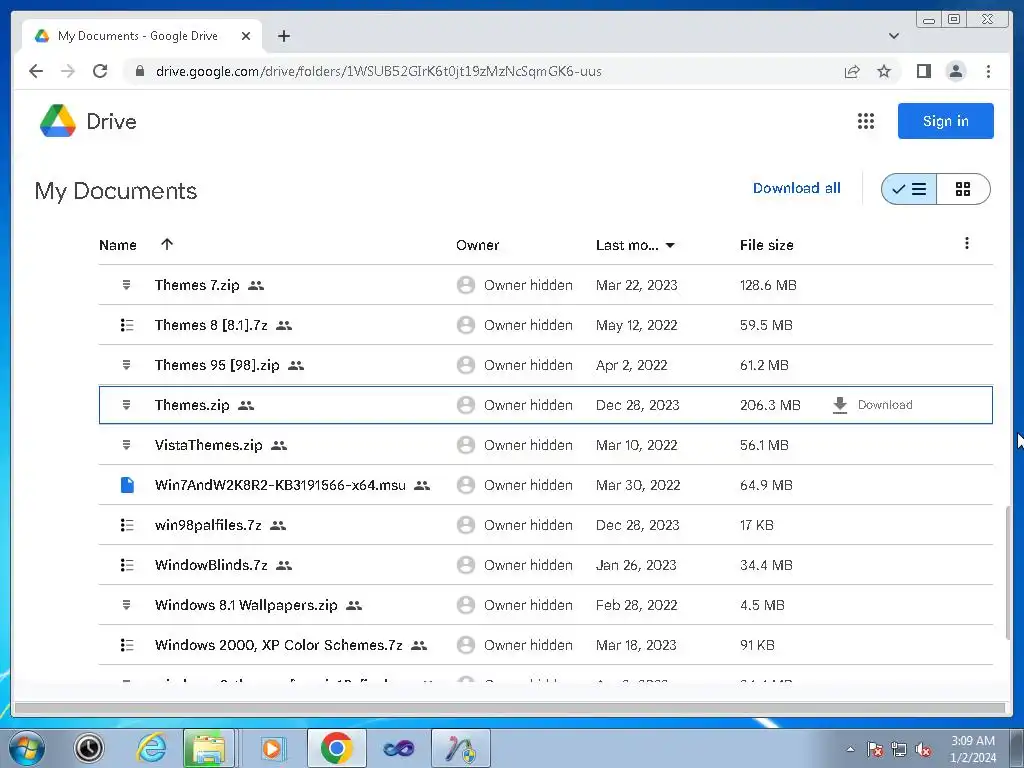The height and width of the screenshot is (768, 1024).
Task: Click owner avatar in Themes.zip row
Action: point(466,405)
